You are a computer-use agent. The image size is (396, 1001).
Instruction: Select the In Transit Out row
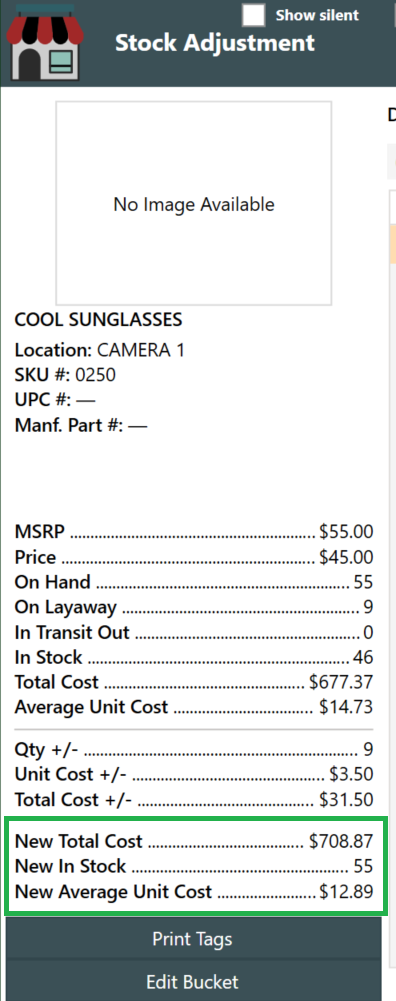[194, 633]
